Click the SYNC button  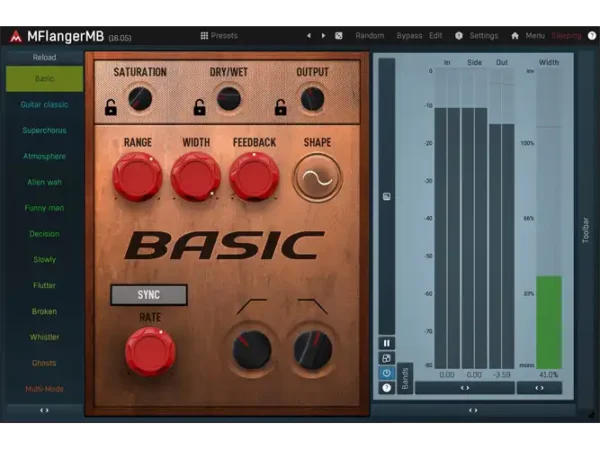(149, 295)
